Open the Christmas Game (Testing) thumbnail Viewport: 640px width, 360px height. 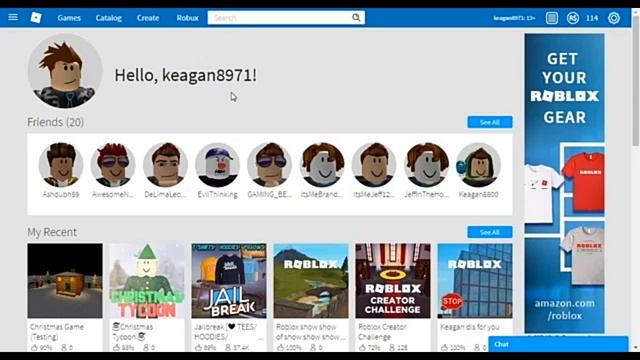click(x=65, y=281)
